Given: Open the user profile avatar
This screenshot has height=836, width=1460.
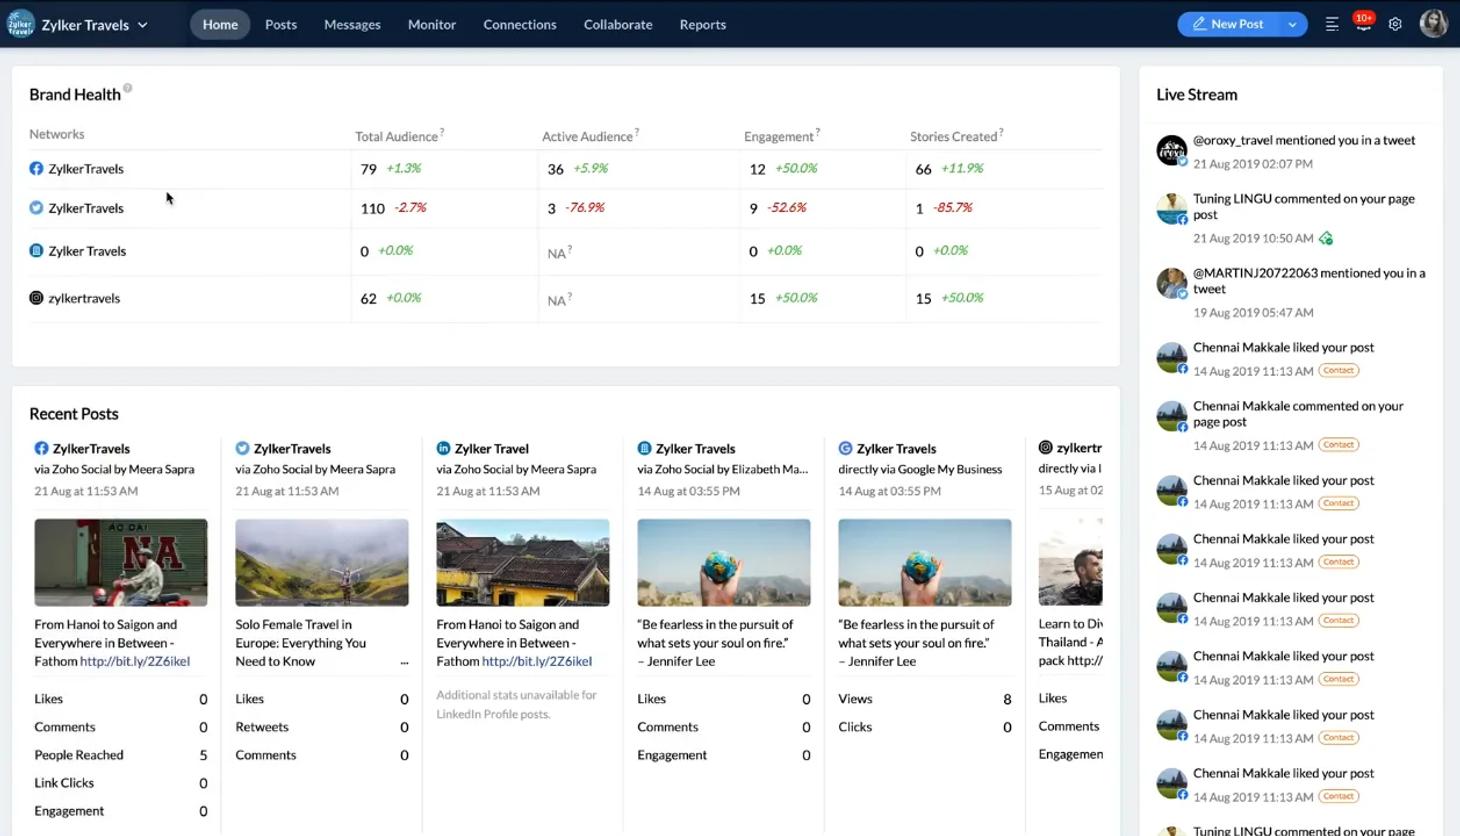Looking at the screenshot, I should click(1433, 24).
